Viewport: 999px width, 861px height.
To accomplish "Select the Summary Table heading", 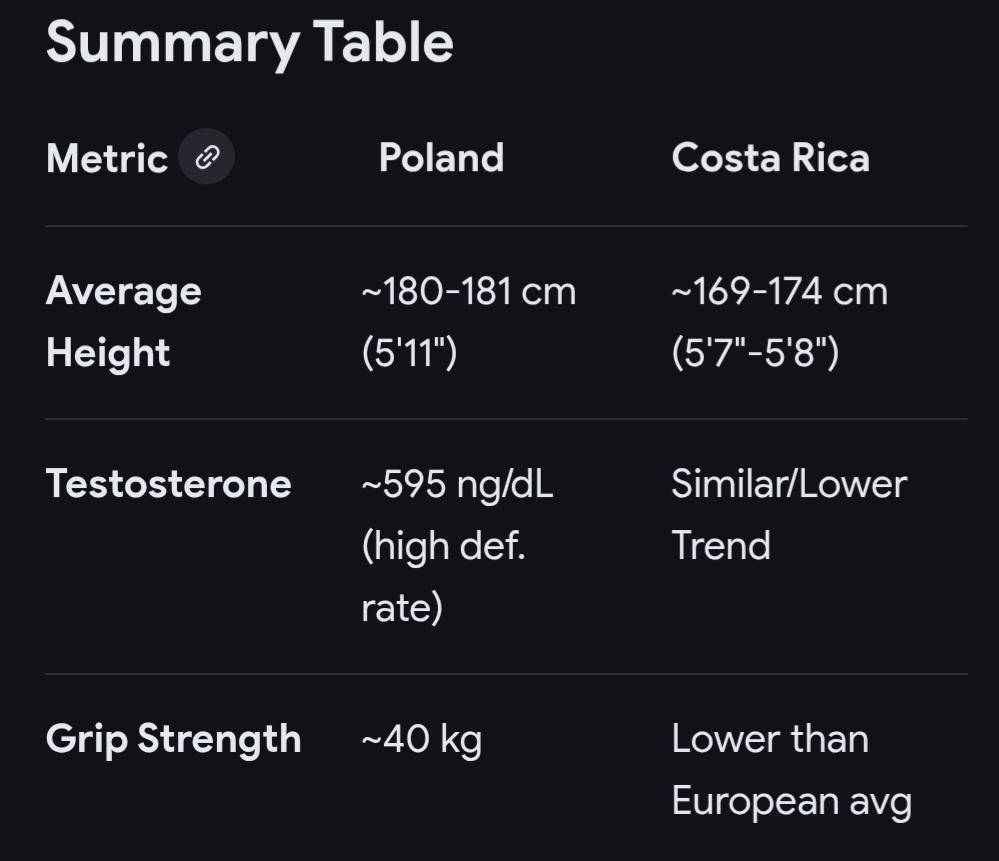I will [x=249, y=43].
